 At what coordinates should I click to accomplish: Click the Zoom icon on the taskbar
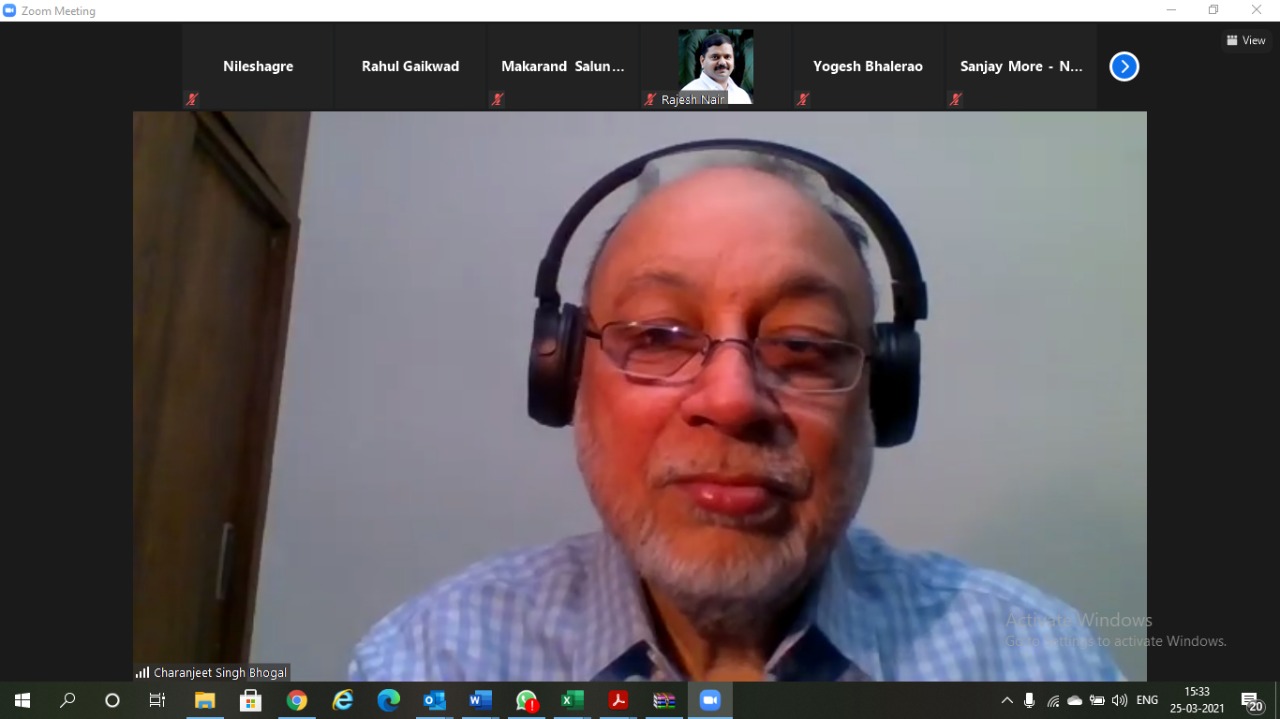click(711, 700)
